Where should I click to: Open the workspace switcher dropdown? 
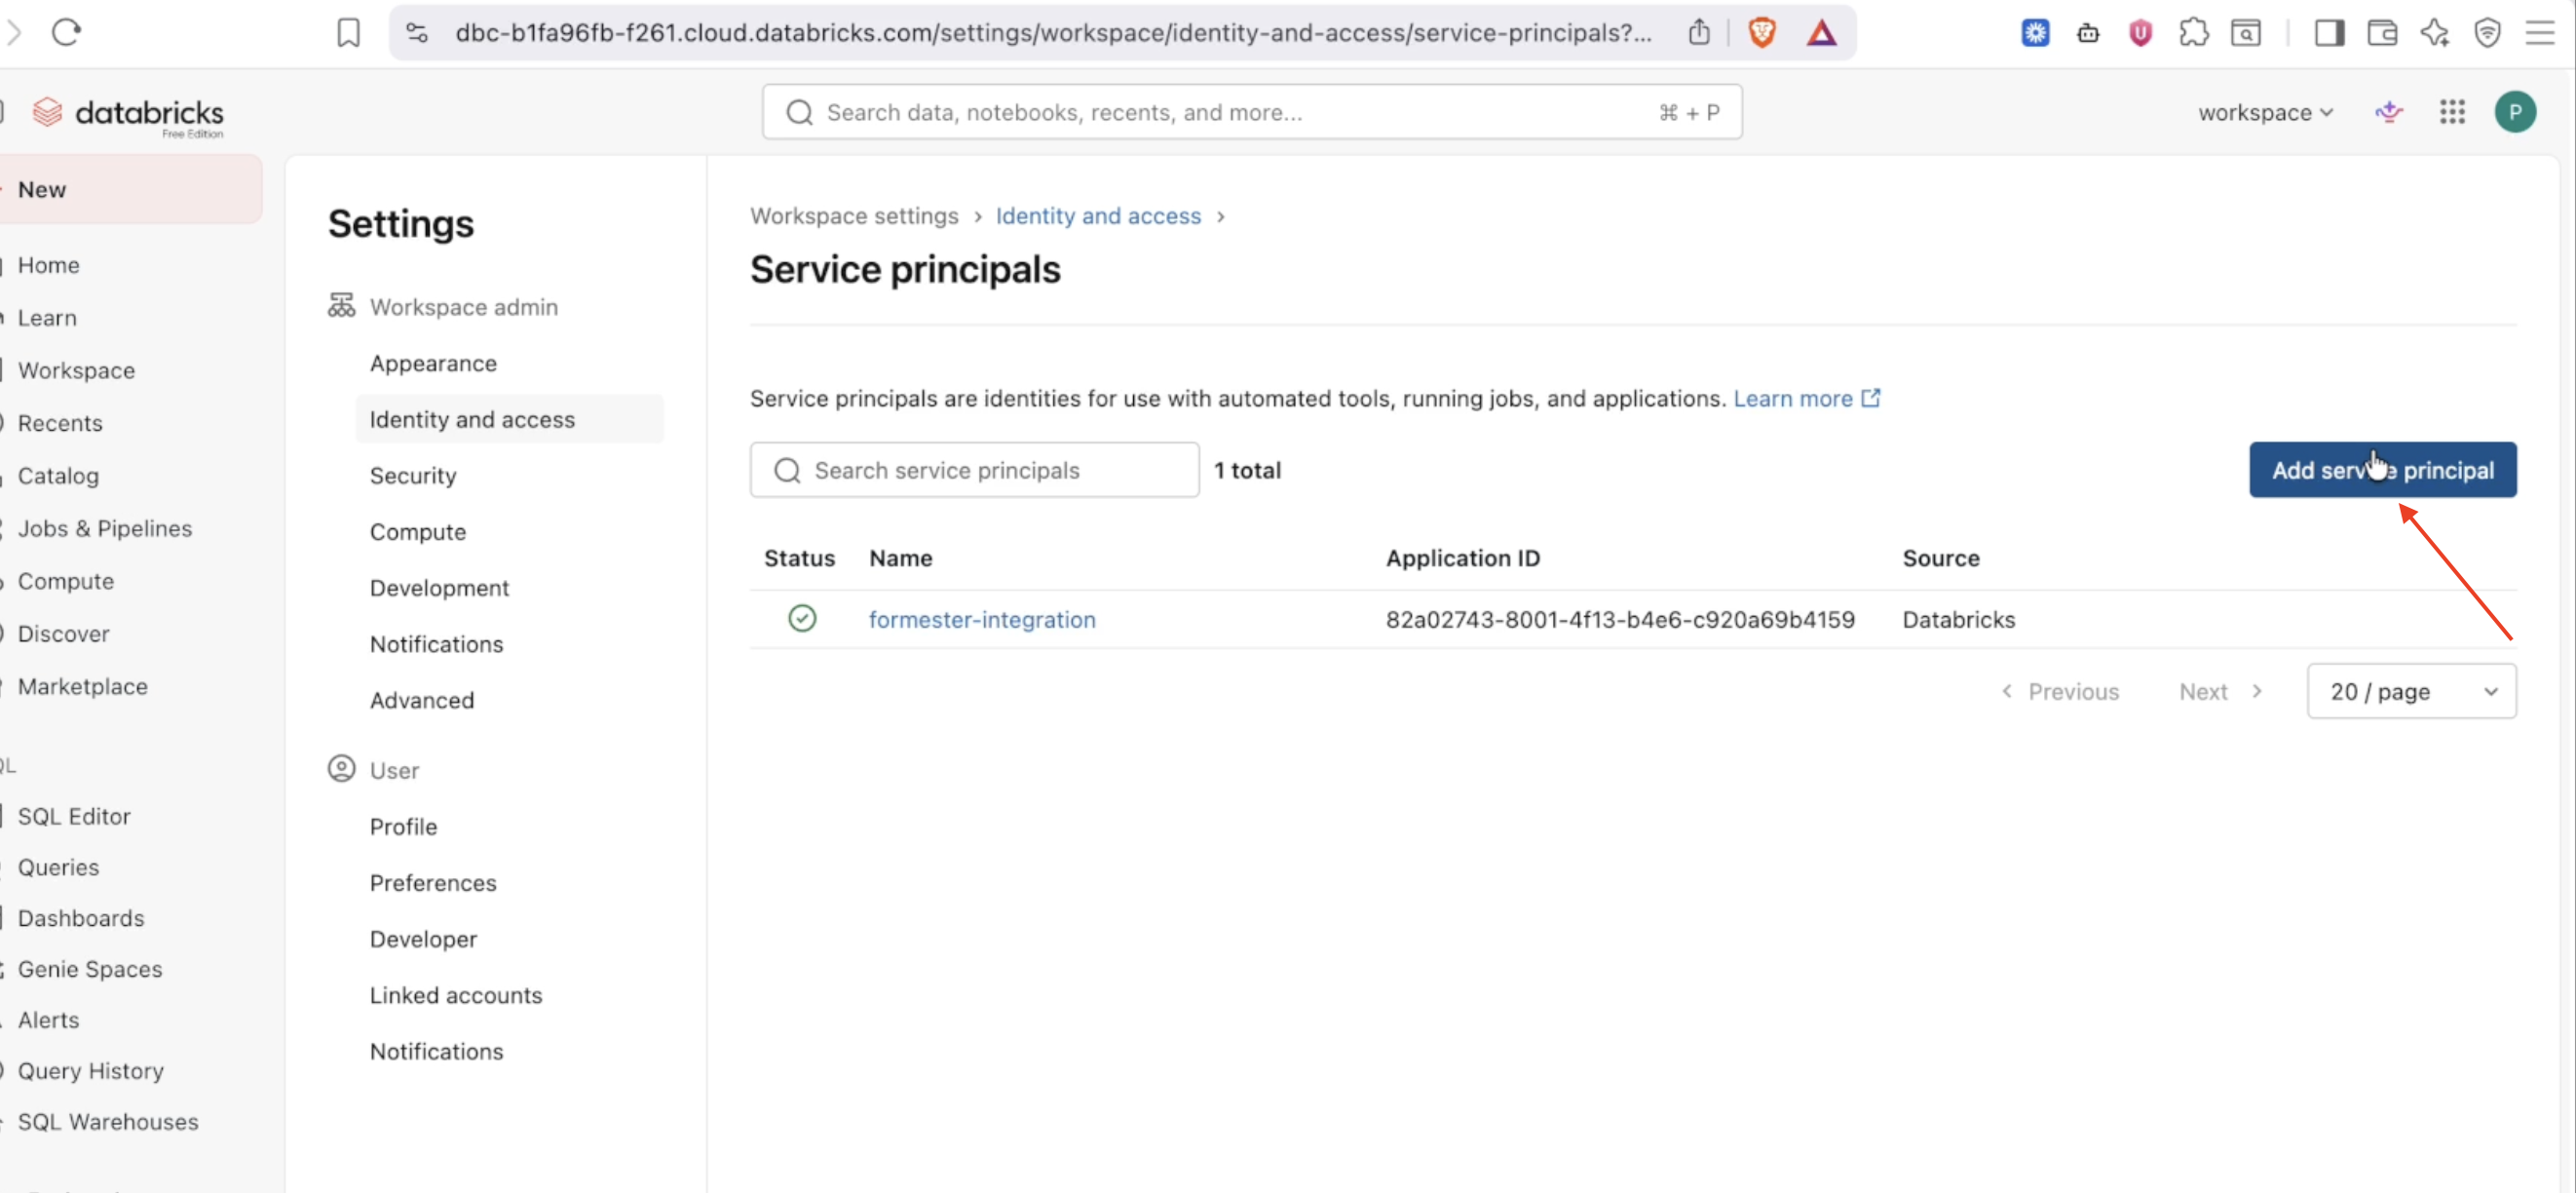tap(2265, 112)
